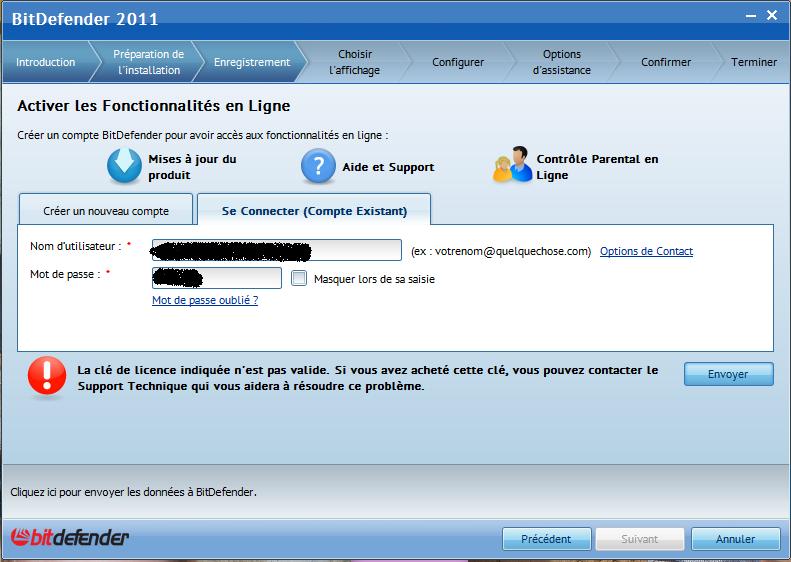This screenshot has width=791, height=562.
Task: Click the Mises à jour du produit download icon
Action: tap(124, 166)
